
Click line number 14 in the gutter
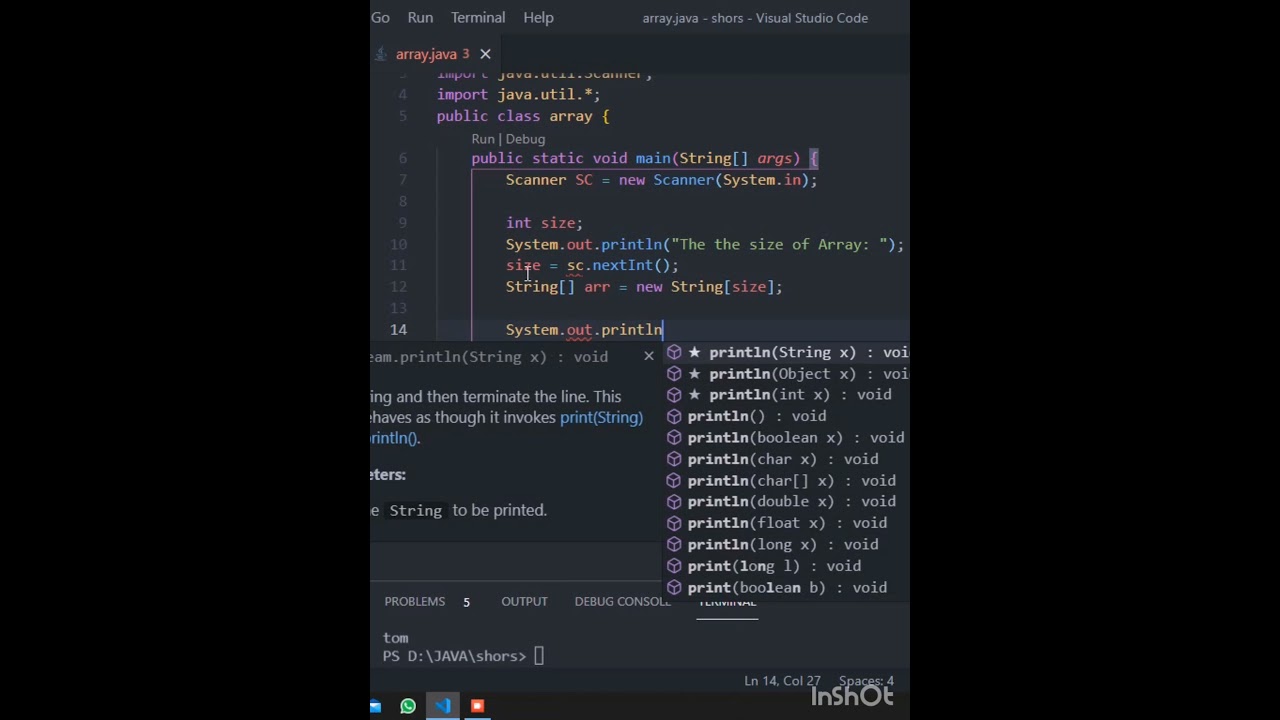(x=398, y=329)
